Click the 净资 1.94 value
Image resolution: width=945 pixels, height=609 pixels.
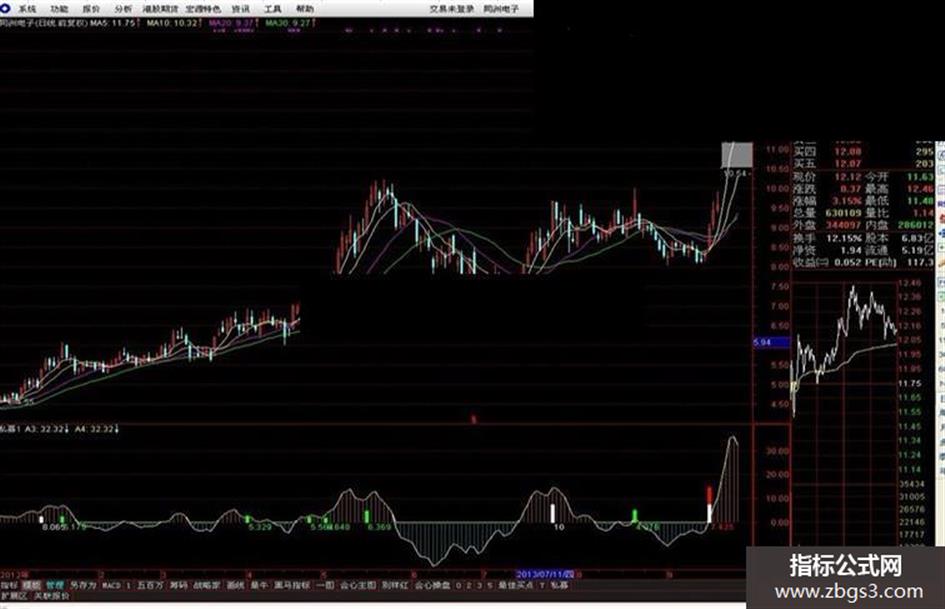[x=852, y=250]
